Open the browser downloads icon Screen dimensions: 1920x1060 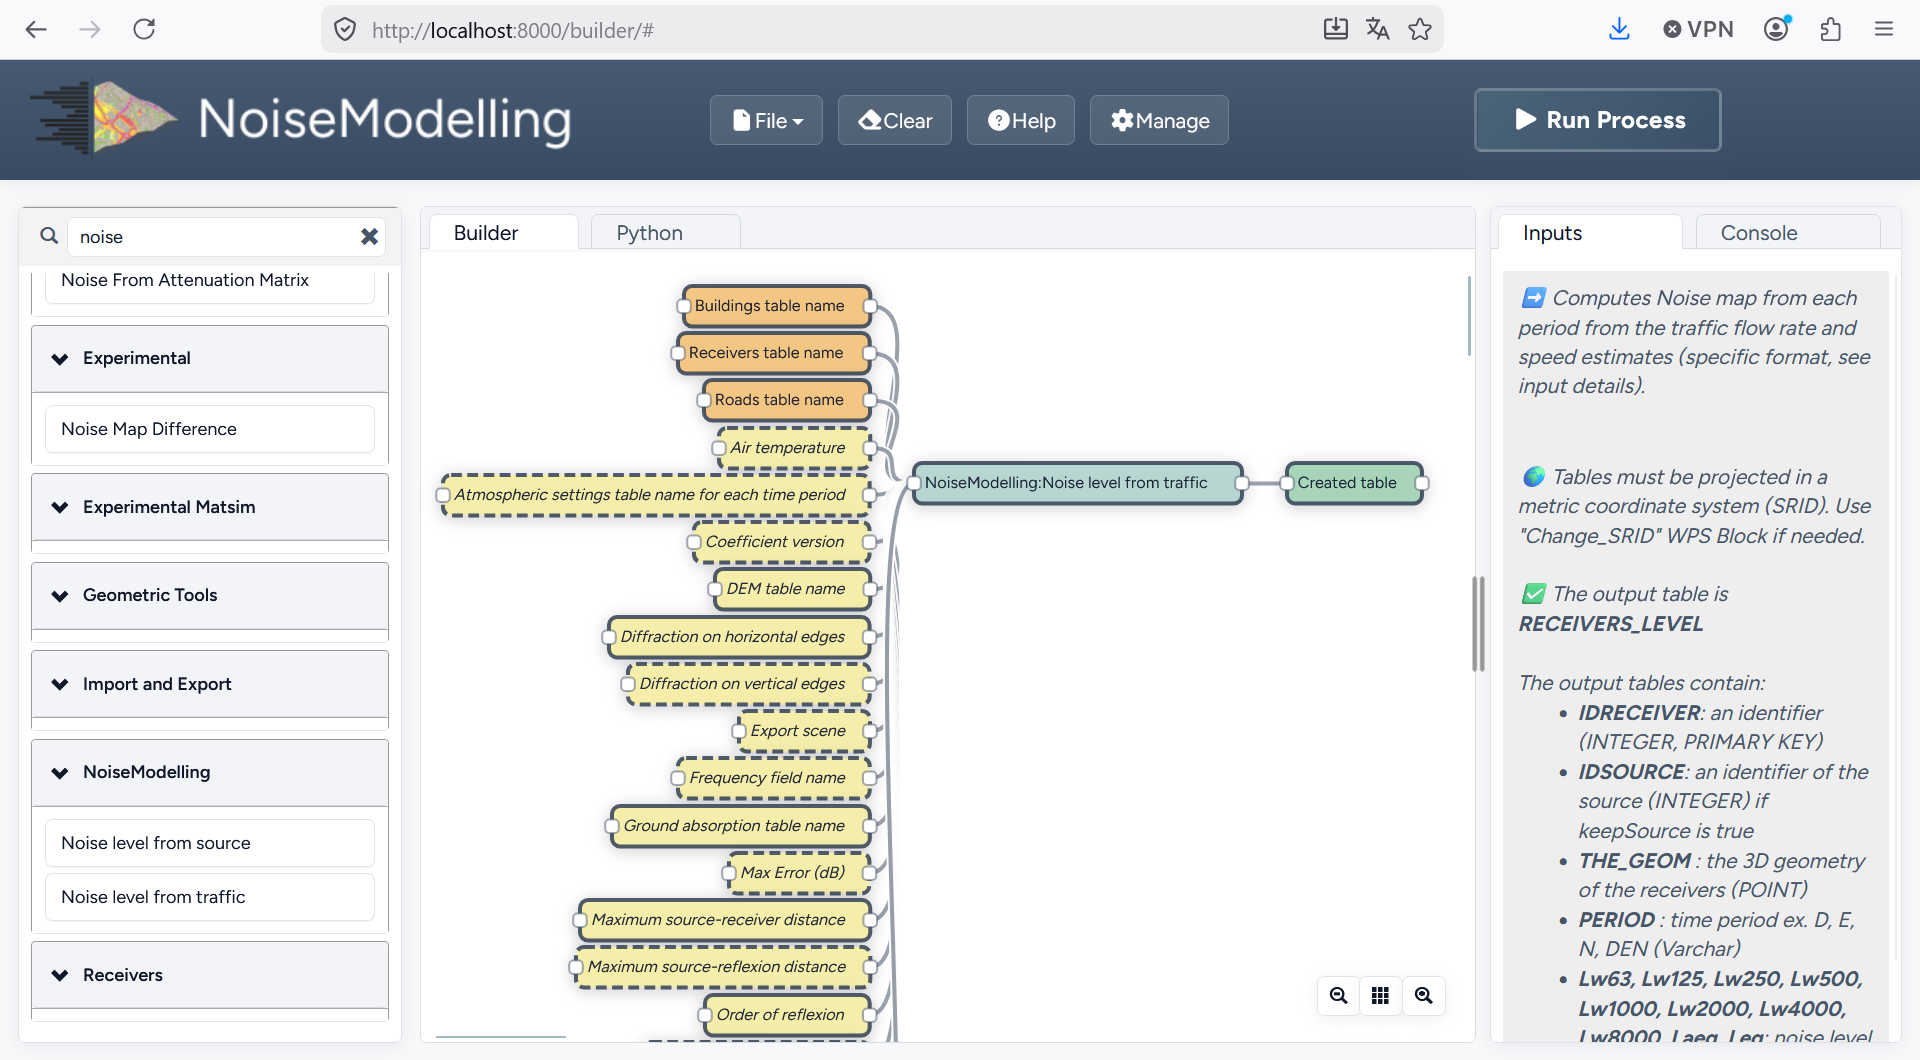pyautogui.click(x=1619, y=29)
